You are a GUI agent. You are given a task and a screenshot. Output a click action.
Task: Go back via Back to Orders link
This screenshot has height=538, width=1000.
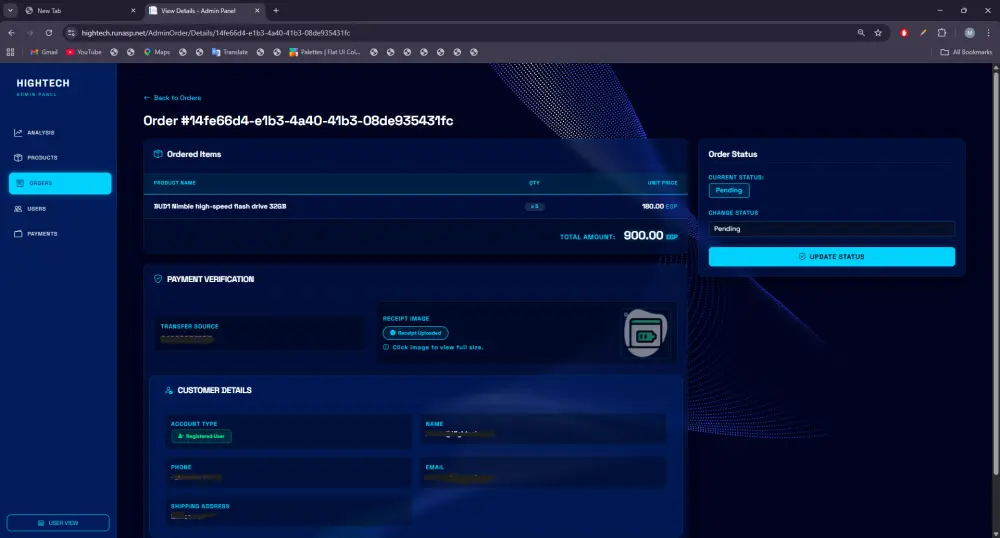click(x=172, y=98)
